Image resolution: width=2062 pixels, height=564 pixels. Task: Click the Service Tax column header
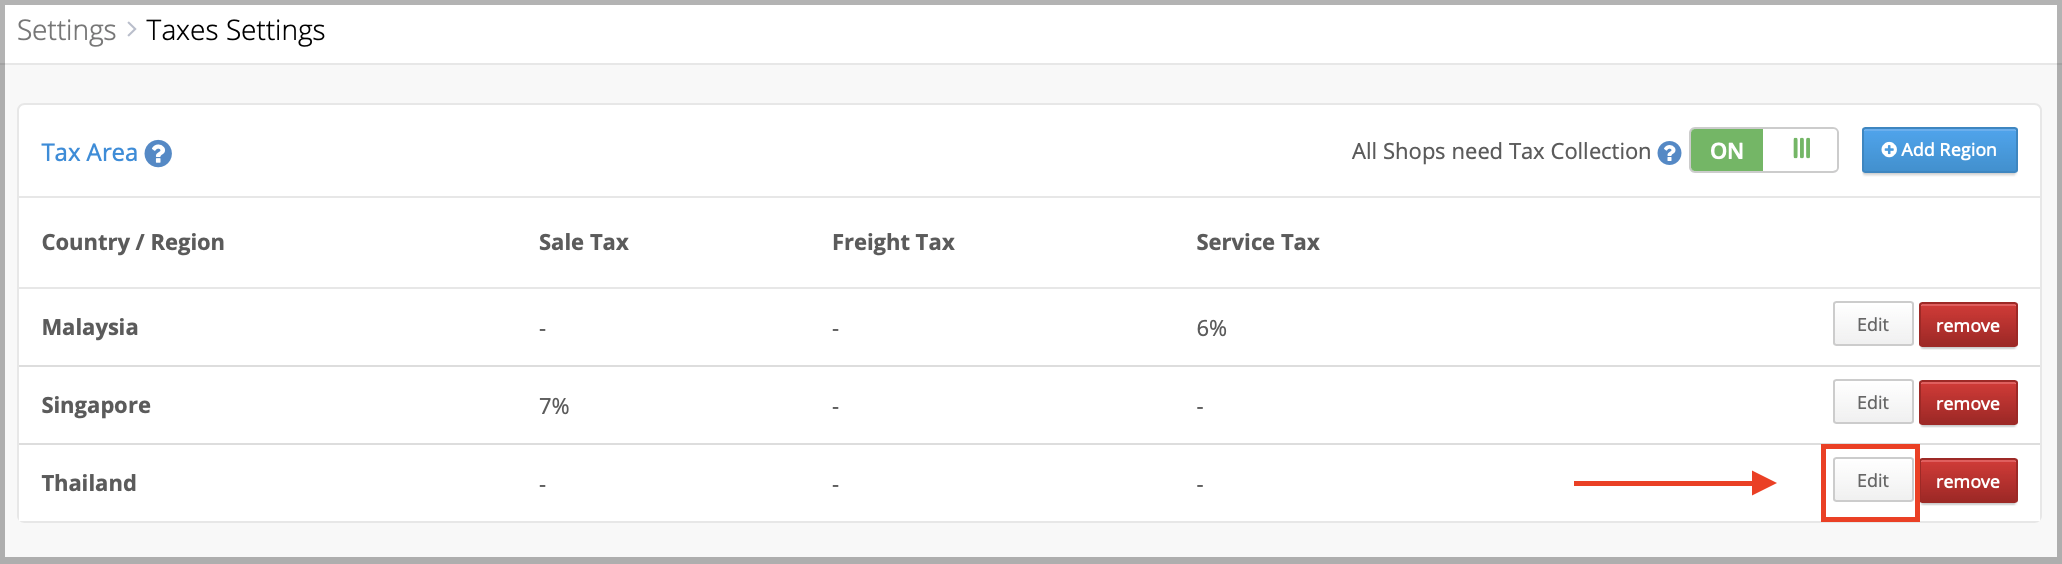click(1258, 242)
